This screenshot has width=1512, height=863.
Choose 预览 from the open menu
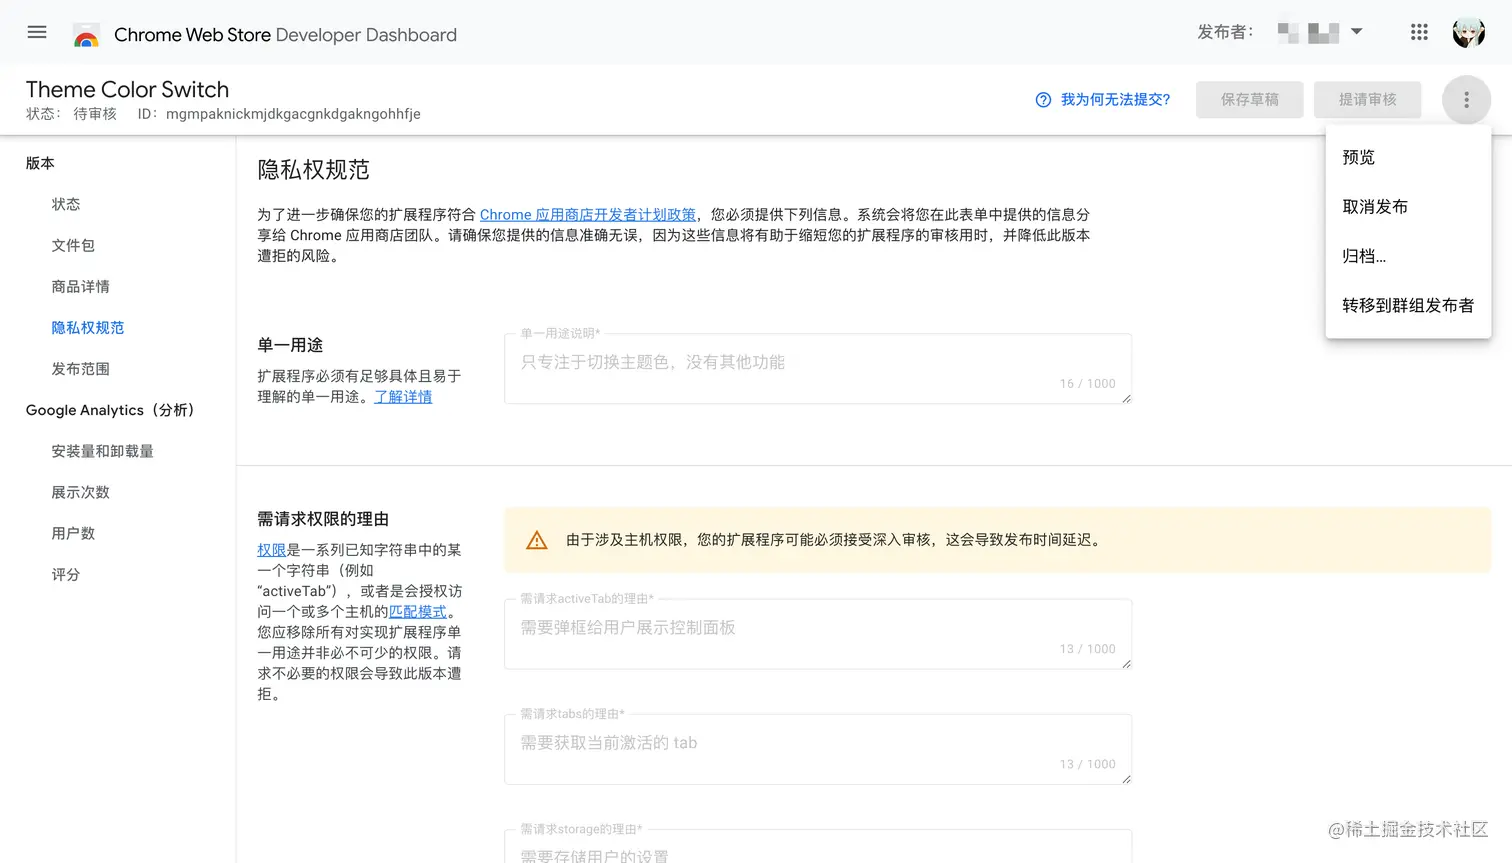1357,156
